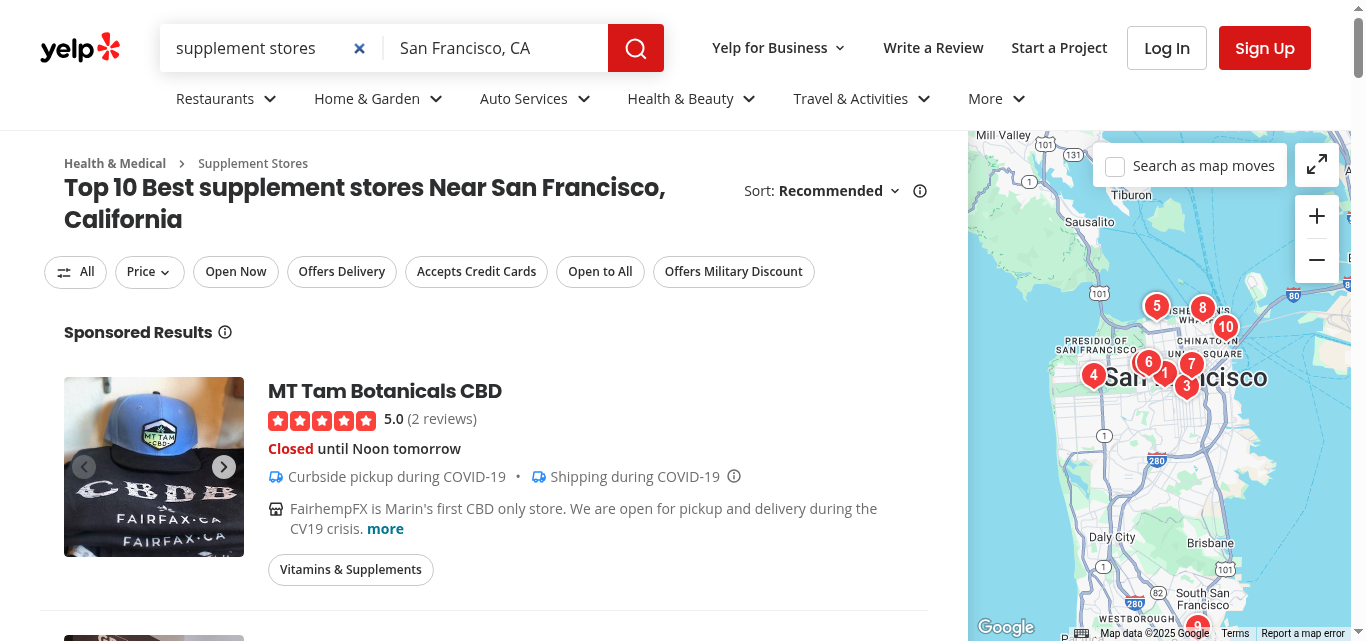
Task: Go to Supplement Stores breadcrumb
Action: pyautogui.click(x=253, y=163)
